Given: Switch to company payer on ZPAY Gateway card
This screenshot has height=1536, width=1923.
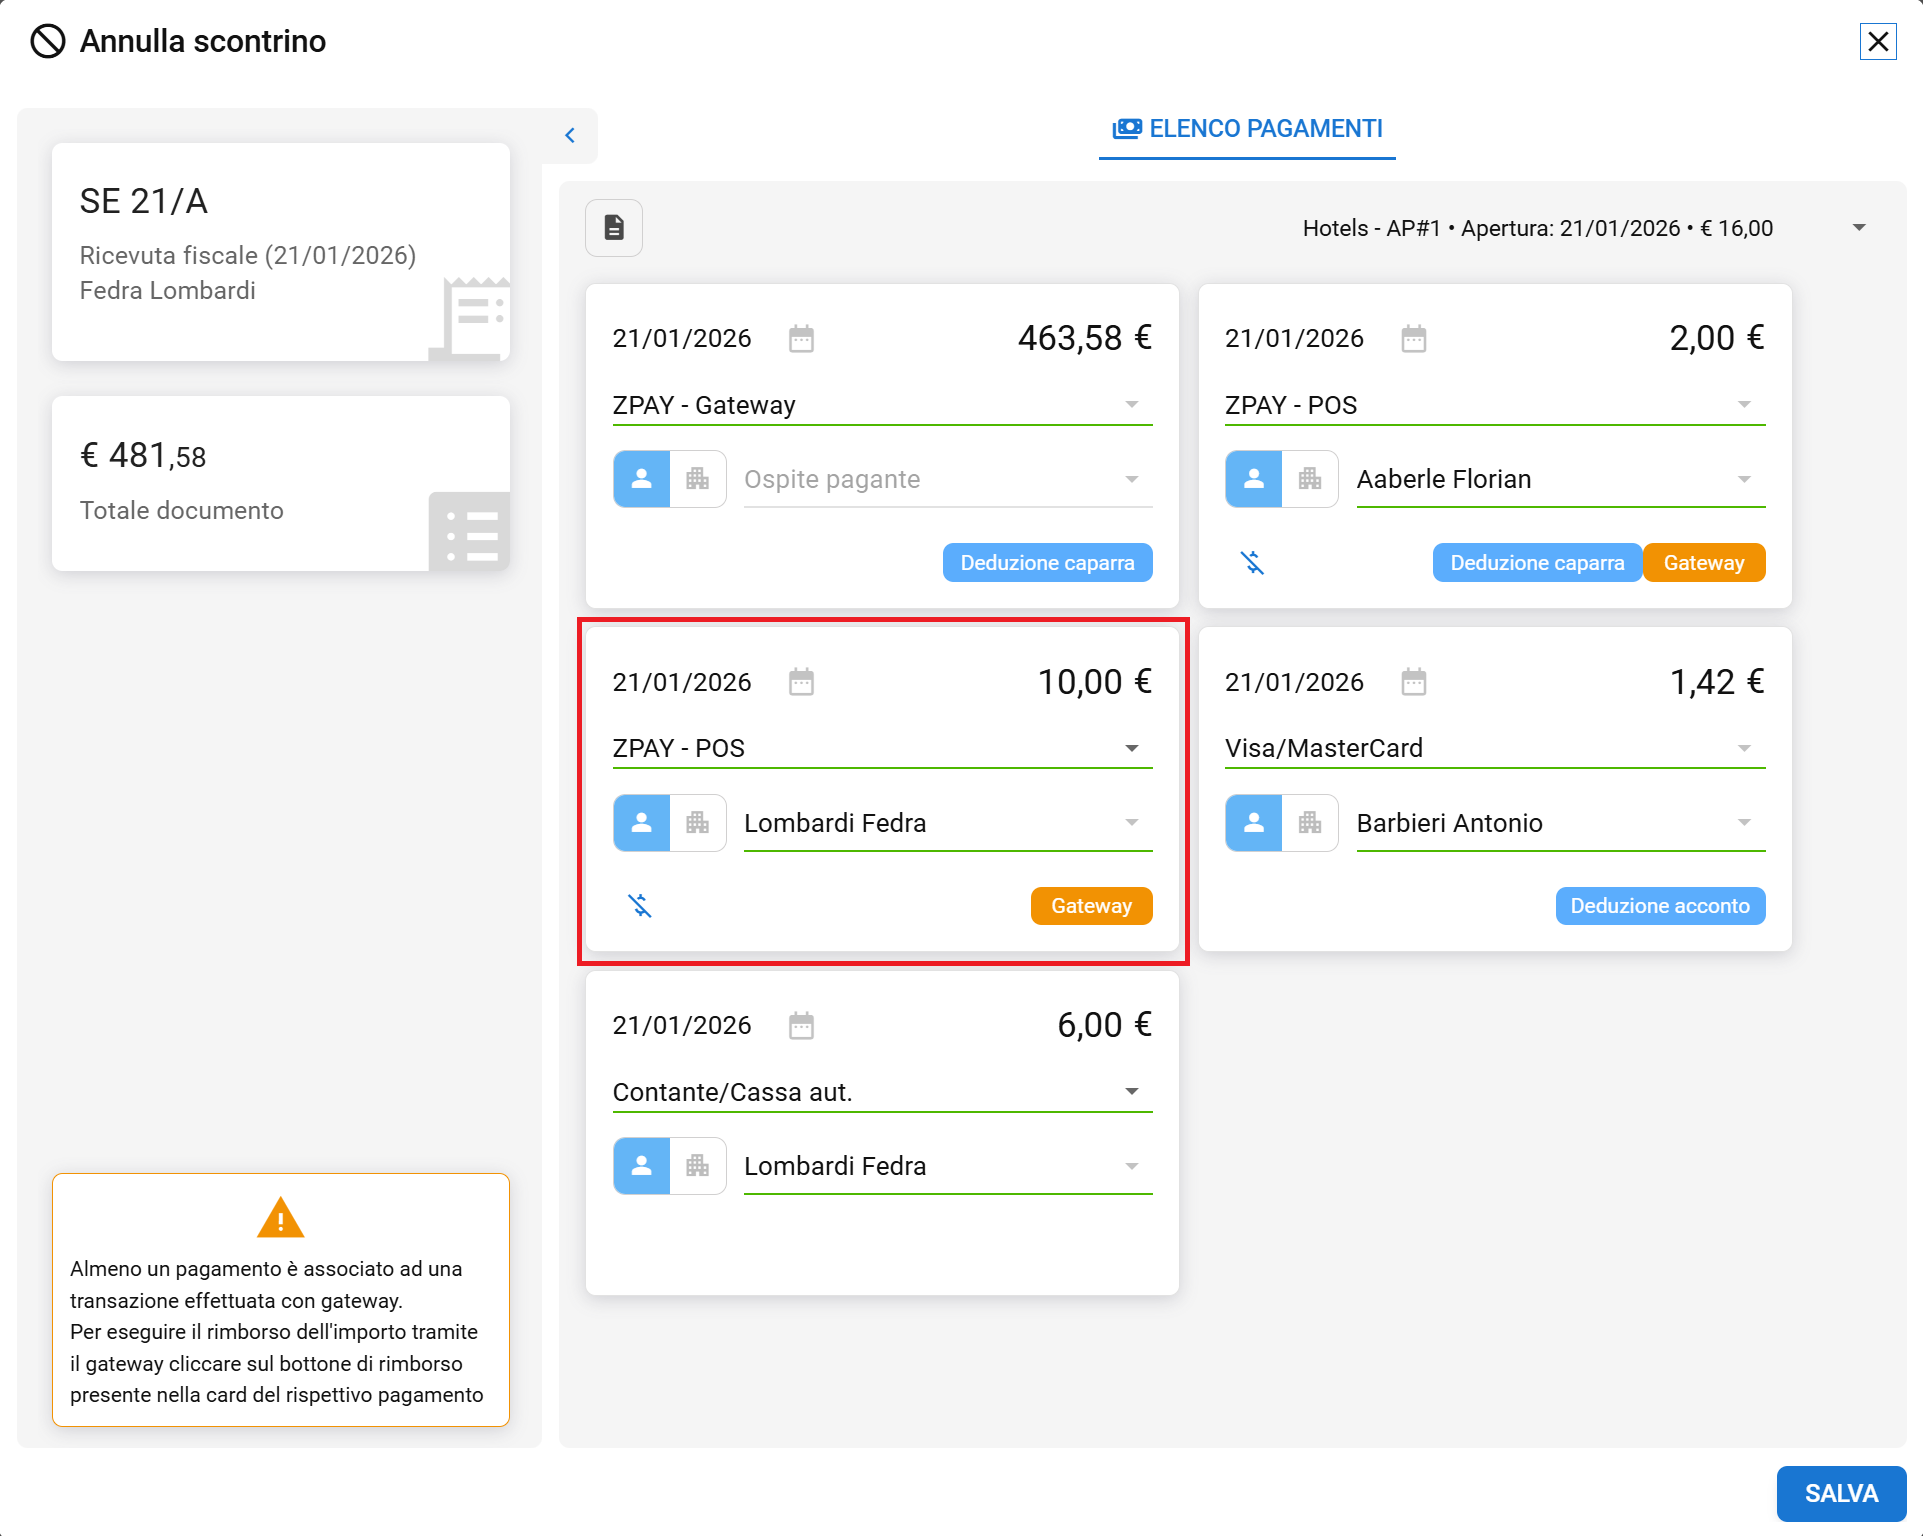Looking at the screenshot, I should tap(697, 480).
